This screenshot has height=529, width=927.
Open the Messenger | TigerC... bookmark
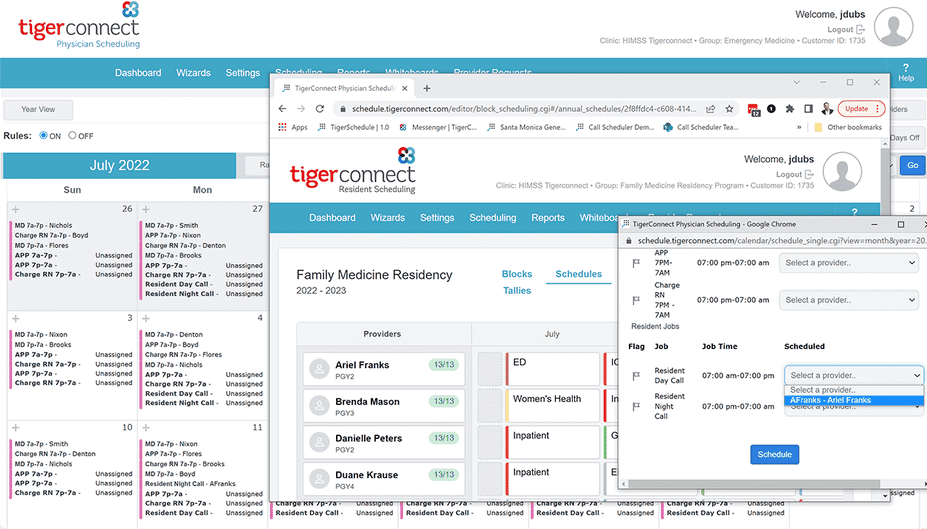coord(438,127)
